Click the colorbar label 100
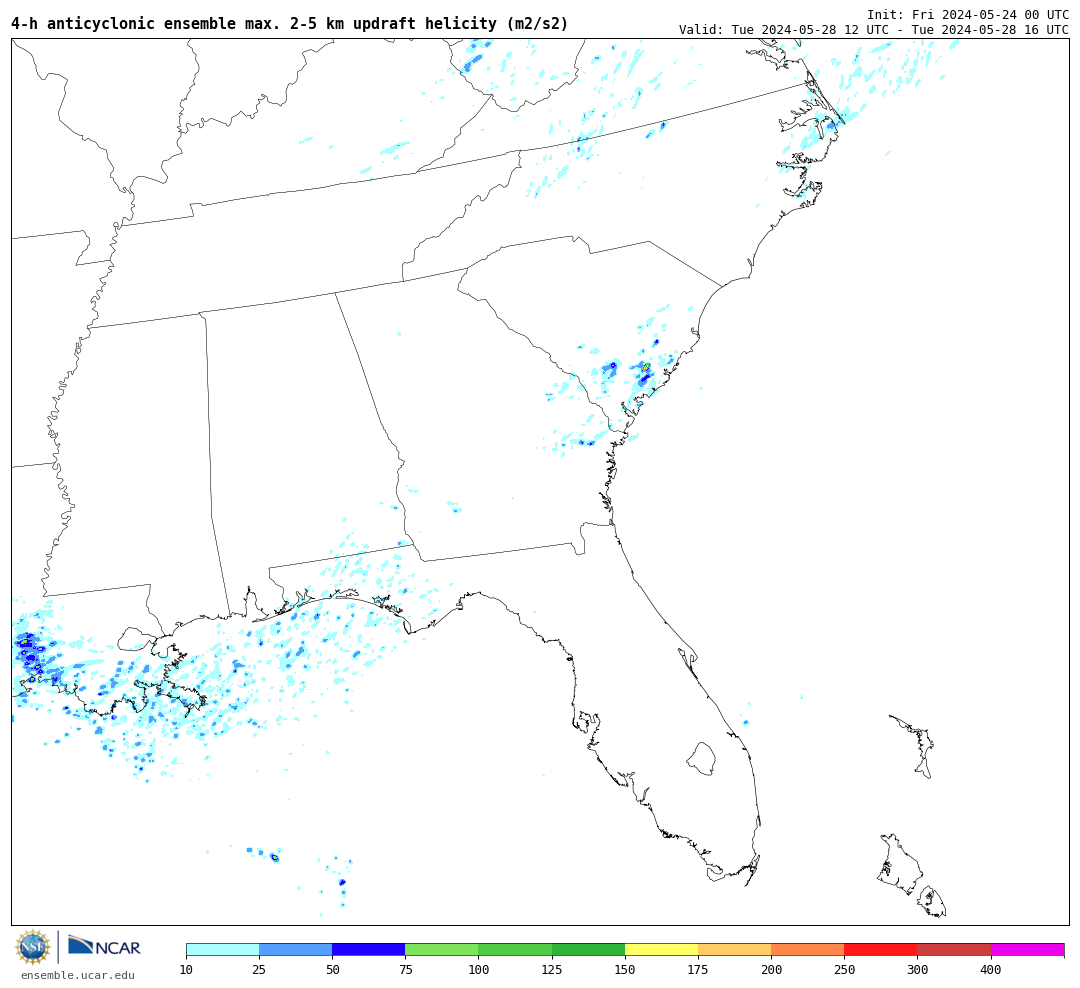This screenshot has width=1080, height=988. (x=479, y=969)
